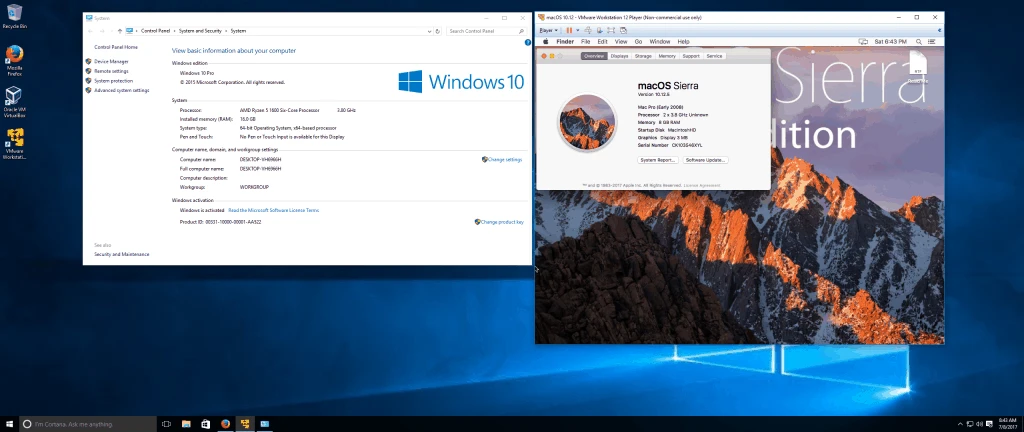
Task: Click the Windows Start button
Action: pos(9,424)
